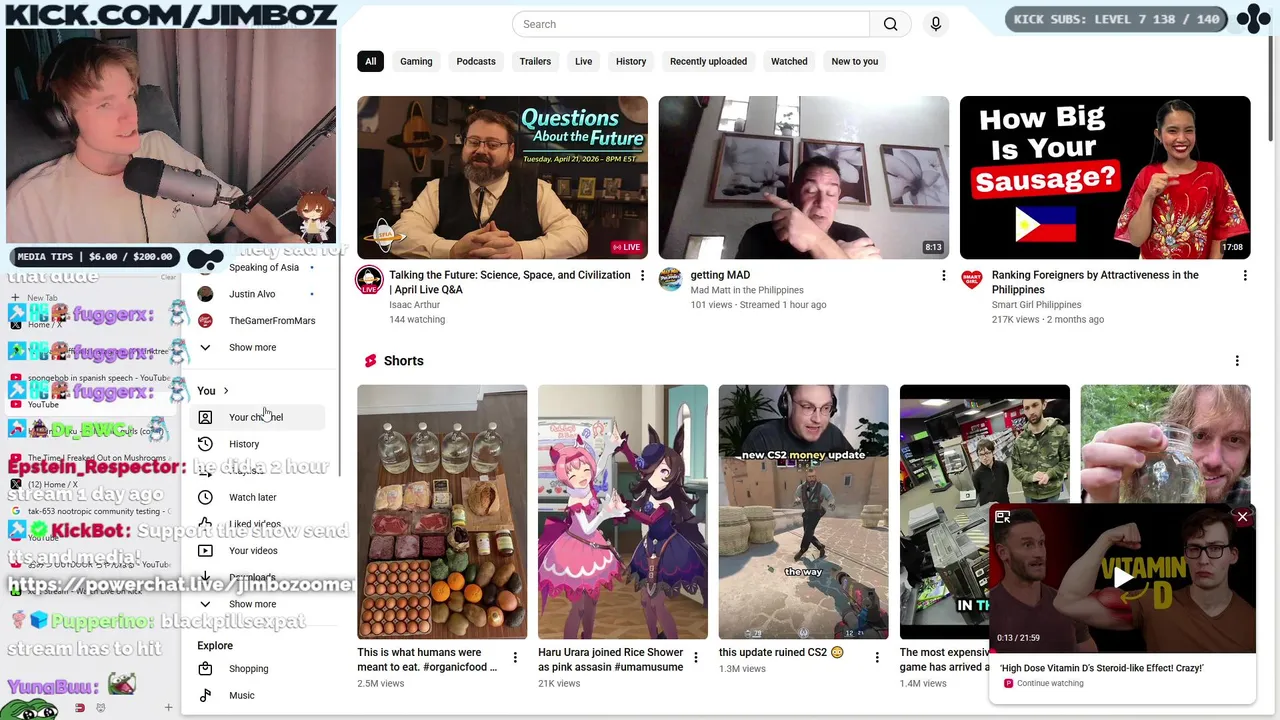The height and width of the screenshot is (720, 1280).
Task: Open Shopping bag icon under Explore
Action: [x=205, y=669]
